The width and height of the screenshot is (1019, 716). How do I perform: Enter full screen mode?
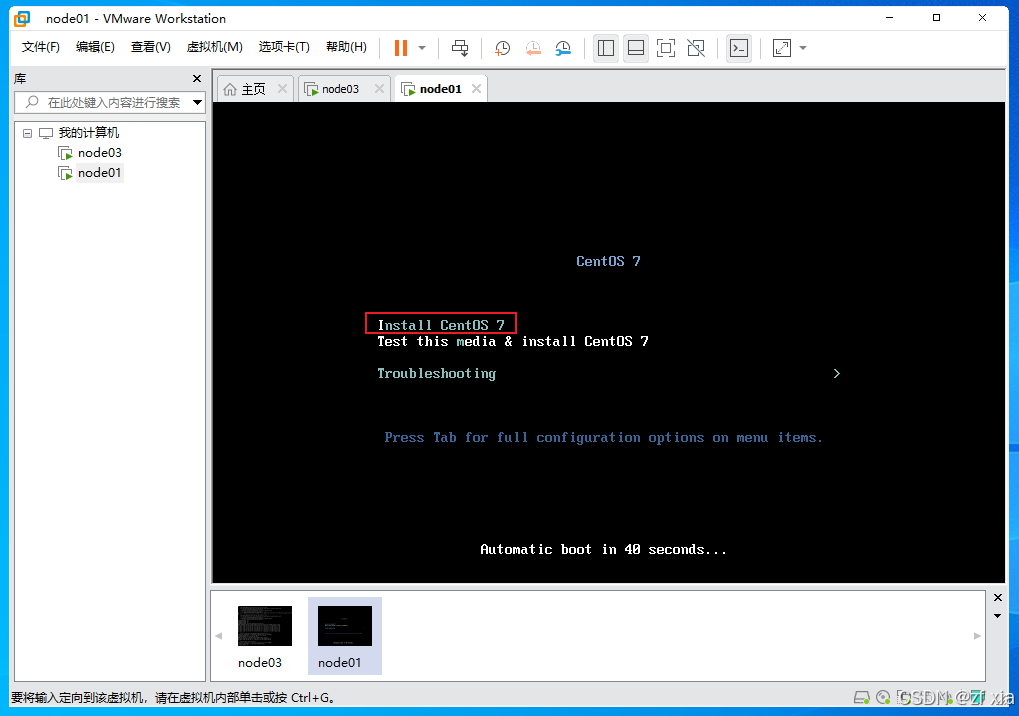point(665,48)
